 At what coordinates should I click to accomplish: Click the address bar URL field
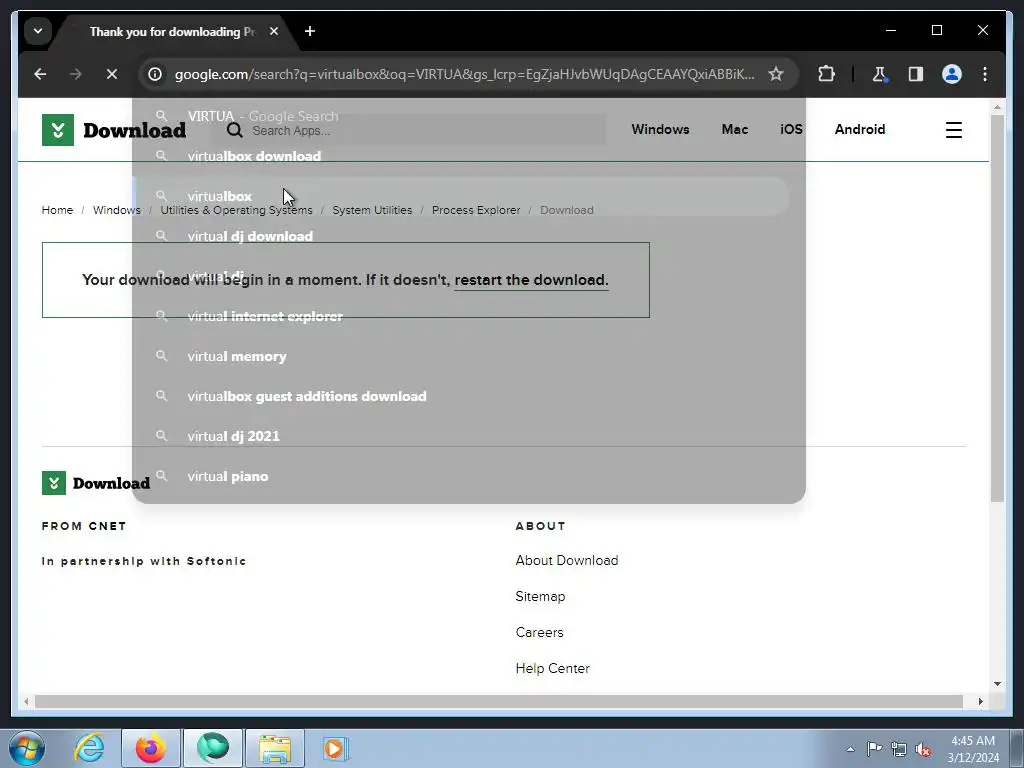(x=464, y=74)
